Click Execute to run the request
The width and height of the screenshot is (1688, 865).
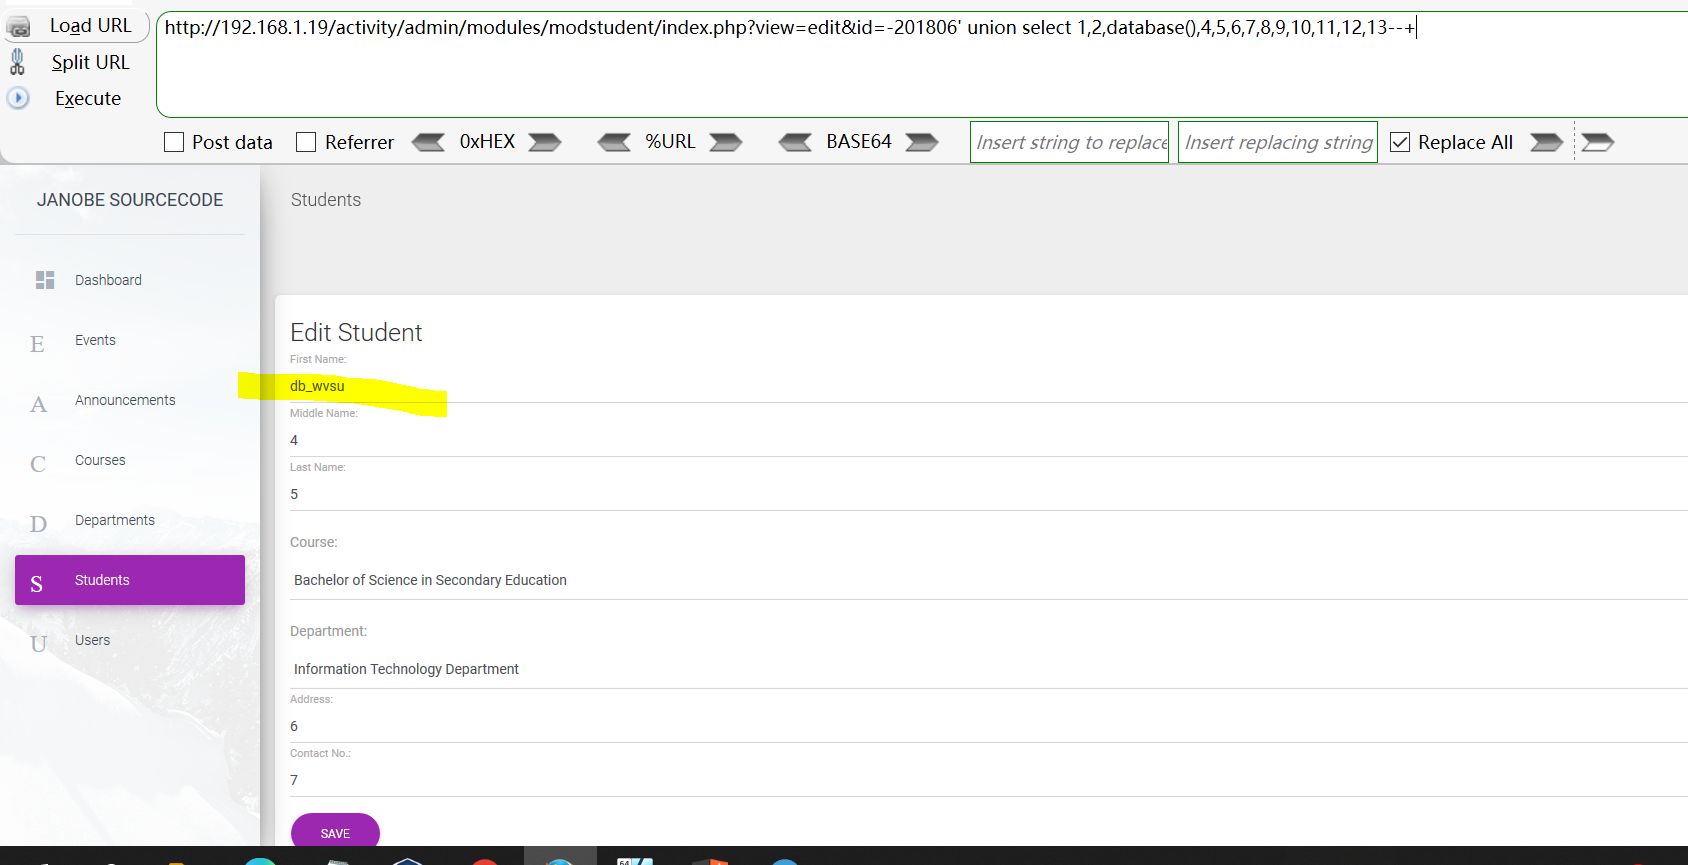pyautogui.click(x=88, y=98)
